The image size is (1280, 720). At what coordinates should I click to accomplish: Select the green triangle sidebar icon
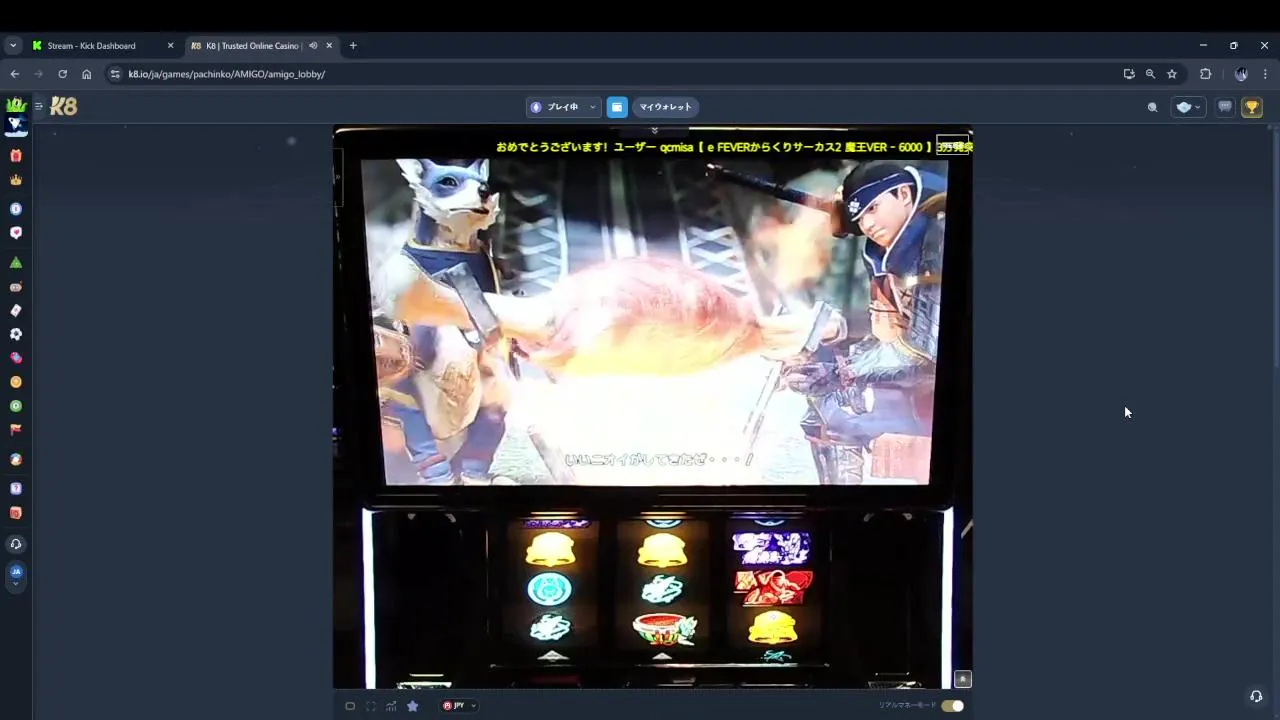[16, 263]
